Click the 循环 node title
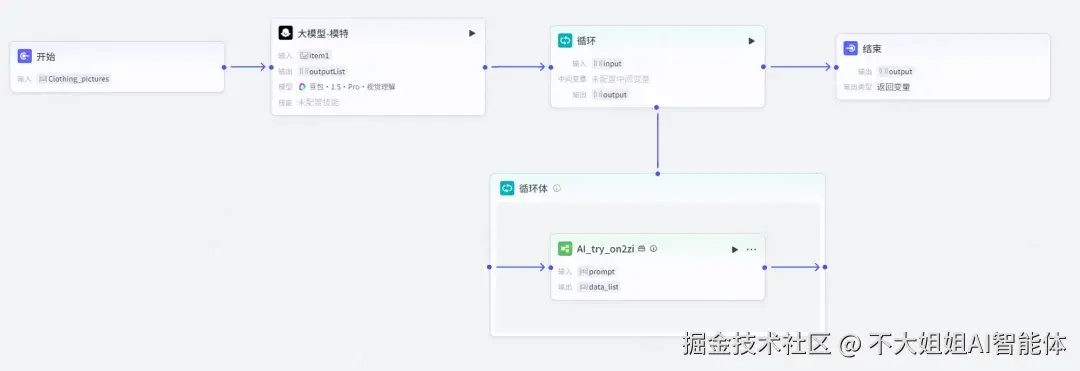1080x371 pixels. 586,41
